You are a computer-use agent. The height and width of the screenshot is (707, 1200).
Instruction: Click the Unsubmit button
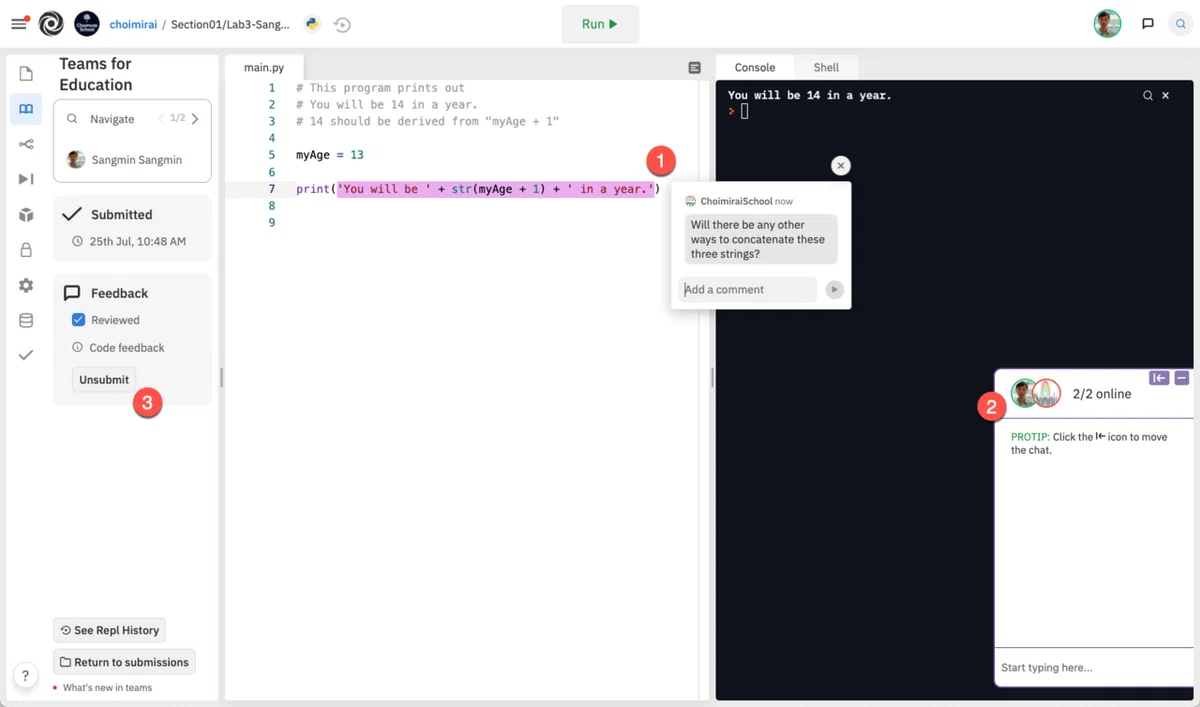point(104,380)
